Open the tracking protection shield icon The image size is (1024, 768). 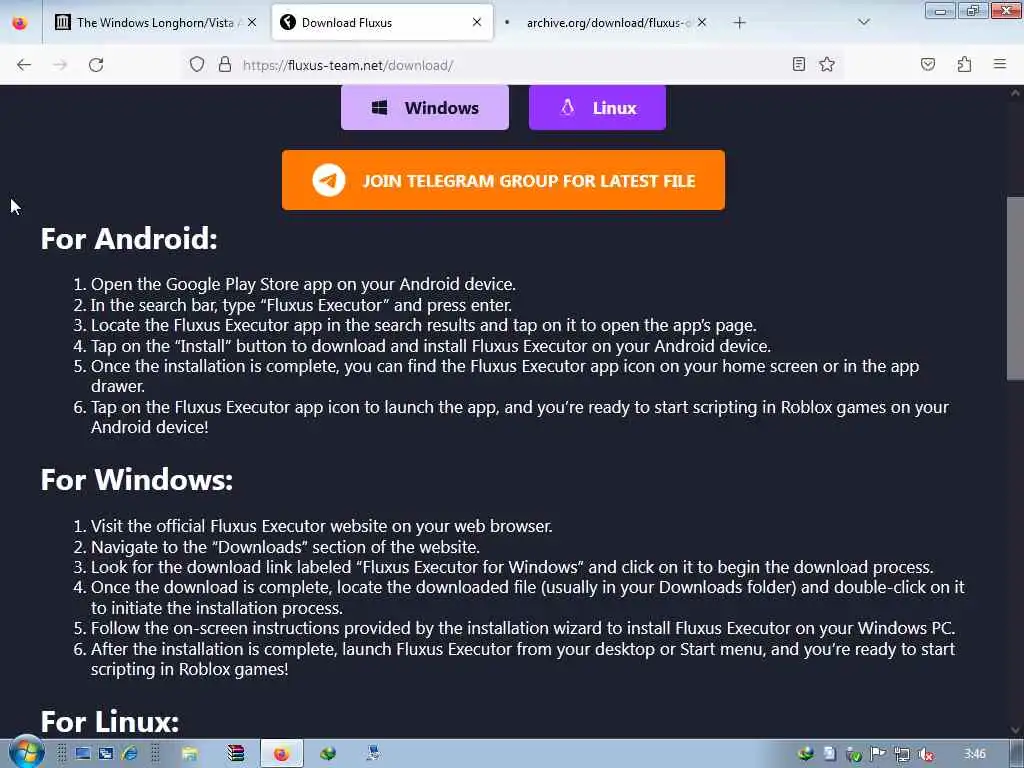coord(197,65)
